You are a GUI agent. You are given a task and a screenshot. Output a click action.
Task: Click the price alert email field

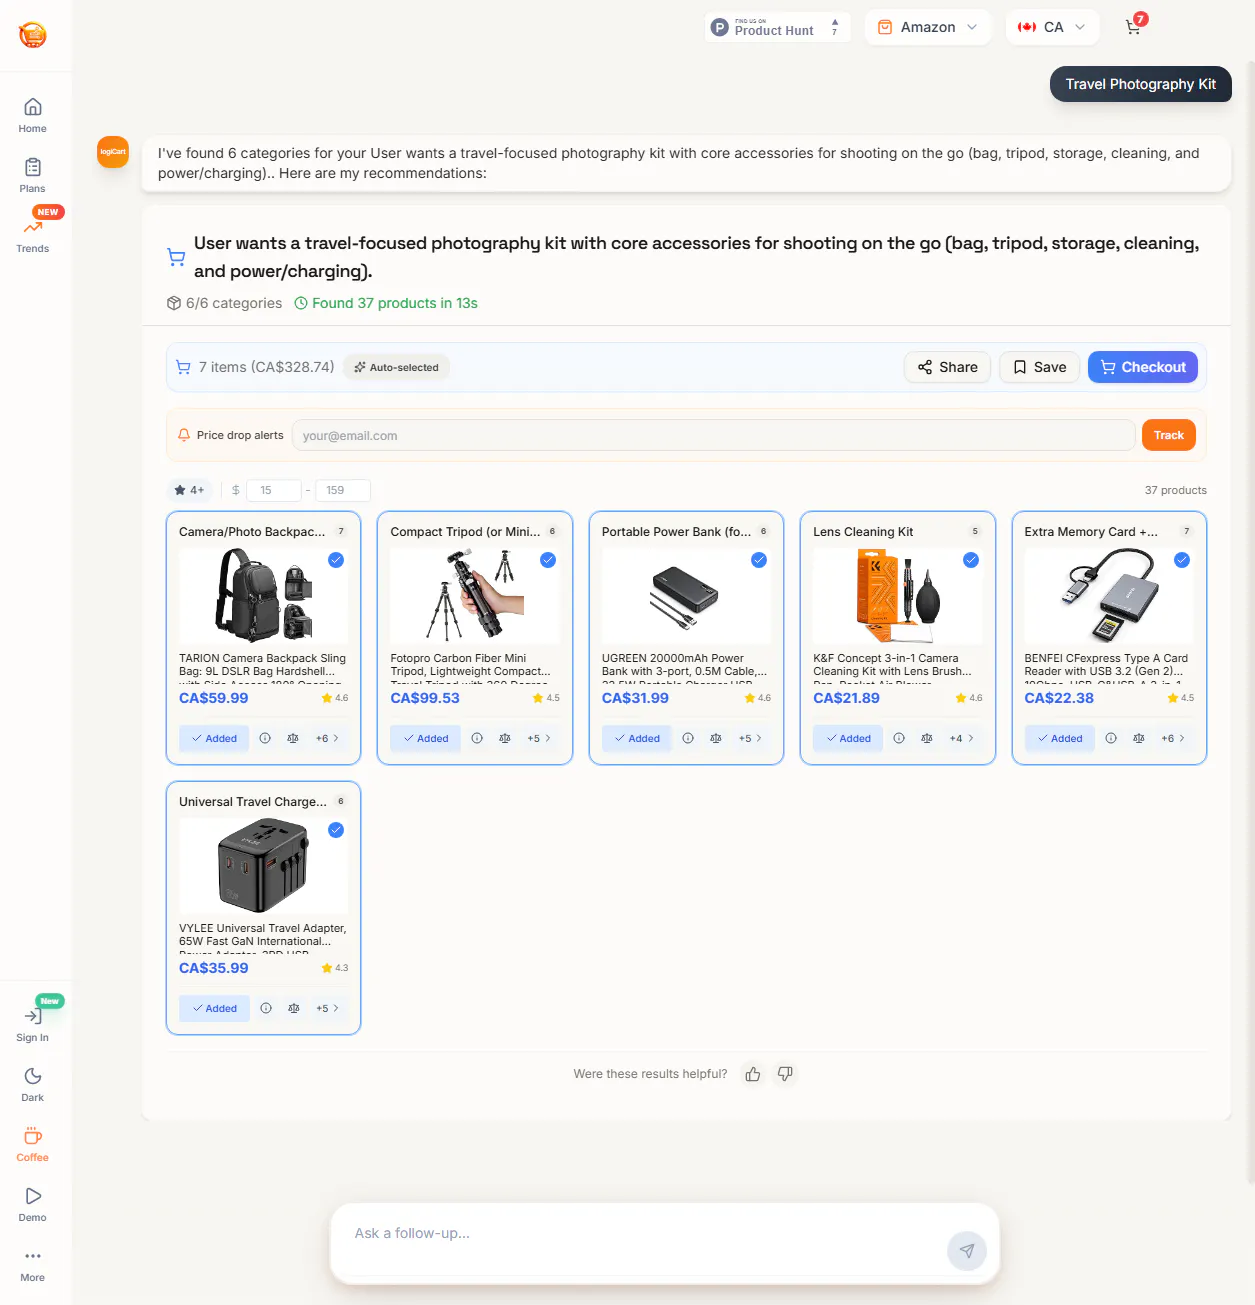[x=713, y=435]
